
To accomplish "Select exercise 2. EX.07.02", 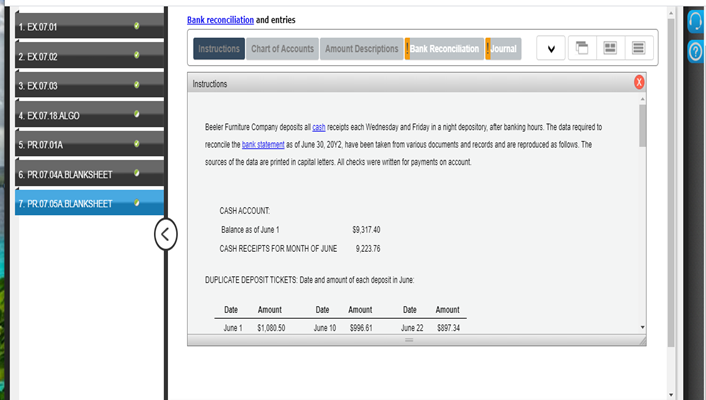I will (x=89, y=55).
